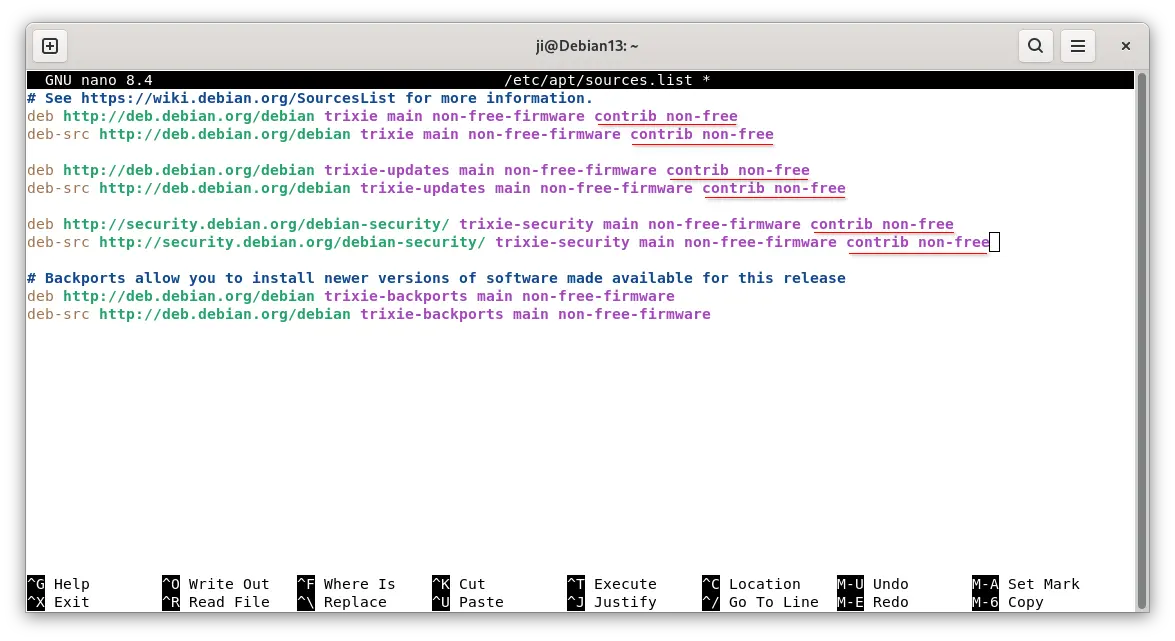Viewport: 1175px width, 641px height.
Task: Click the ^R Read File shortcut
Action: [x=216, y=602]
